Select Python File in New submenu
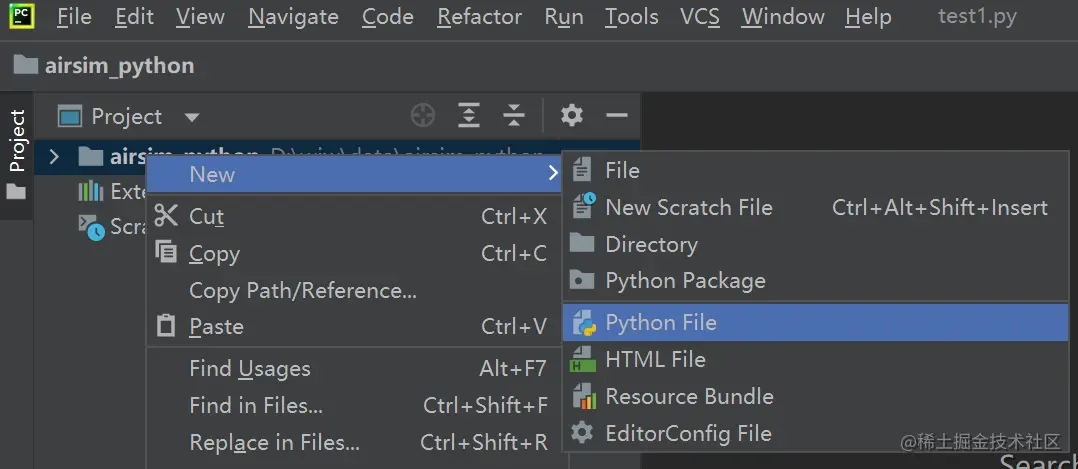 [660, 323]
